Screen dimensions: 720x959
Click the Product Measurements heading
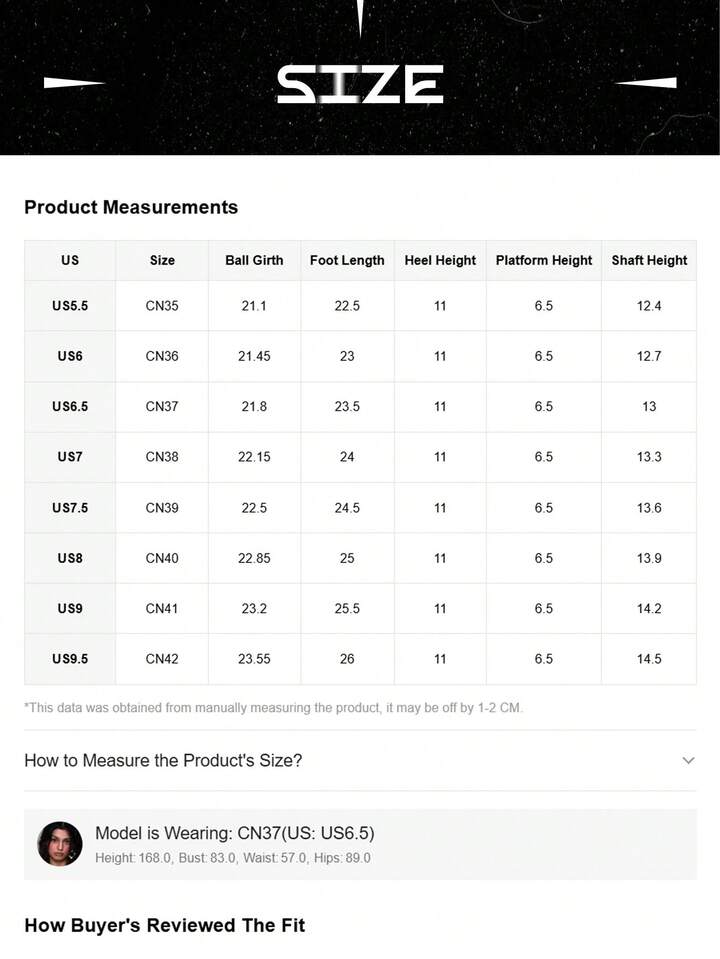(x=131, y=207)
